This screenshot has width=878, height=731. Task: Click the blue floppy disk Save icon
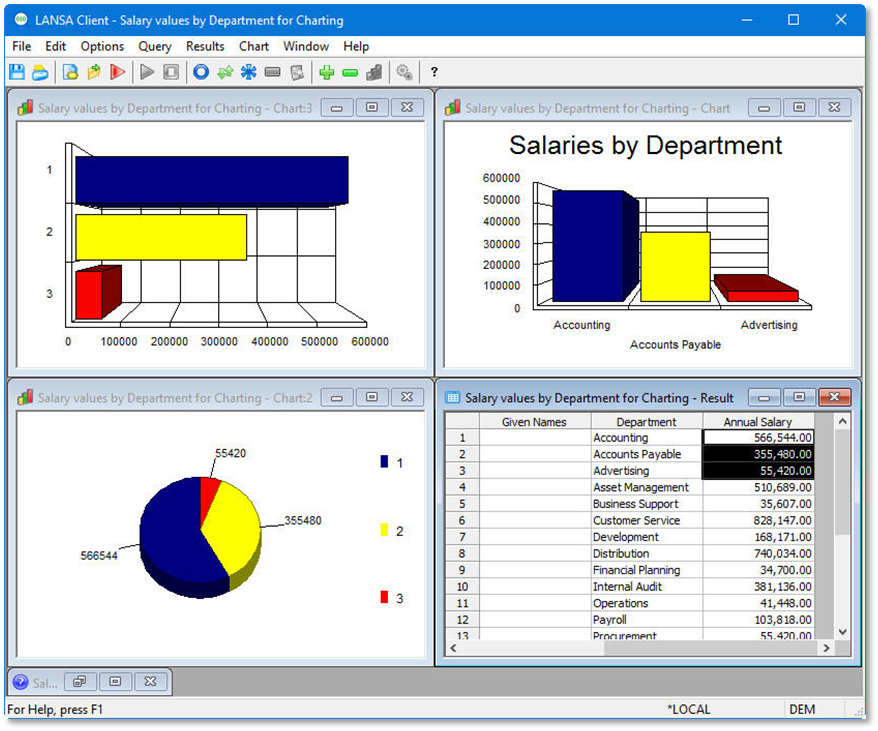click(16, 72)
